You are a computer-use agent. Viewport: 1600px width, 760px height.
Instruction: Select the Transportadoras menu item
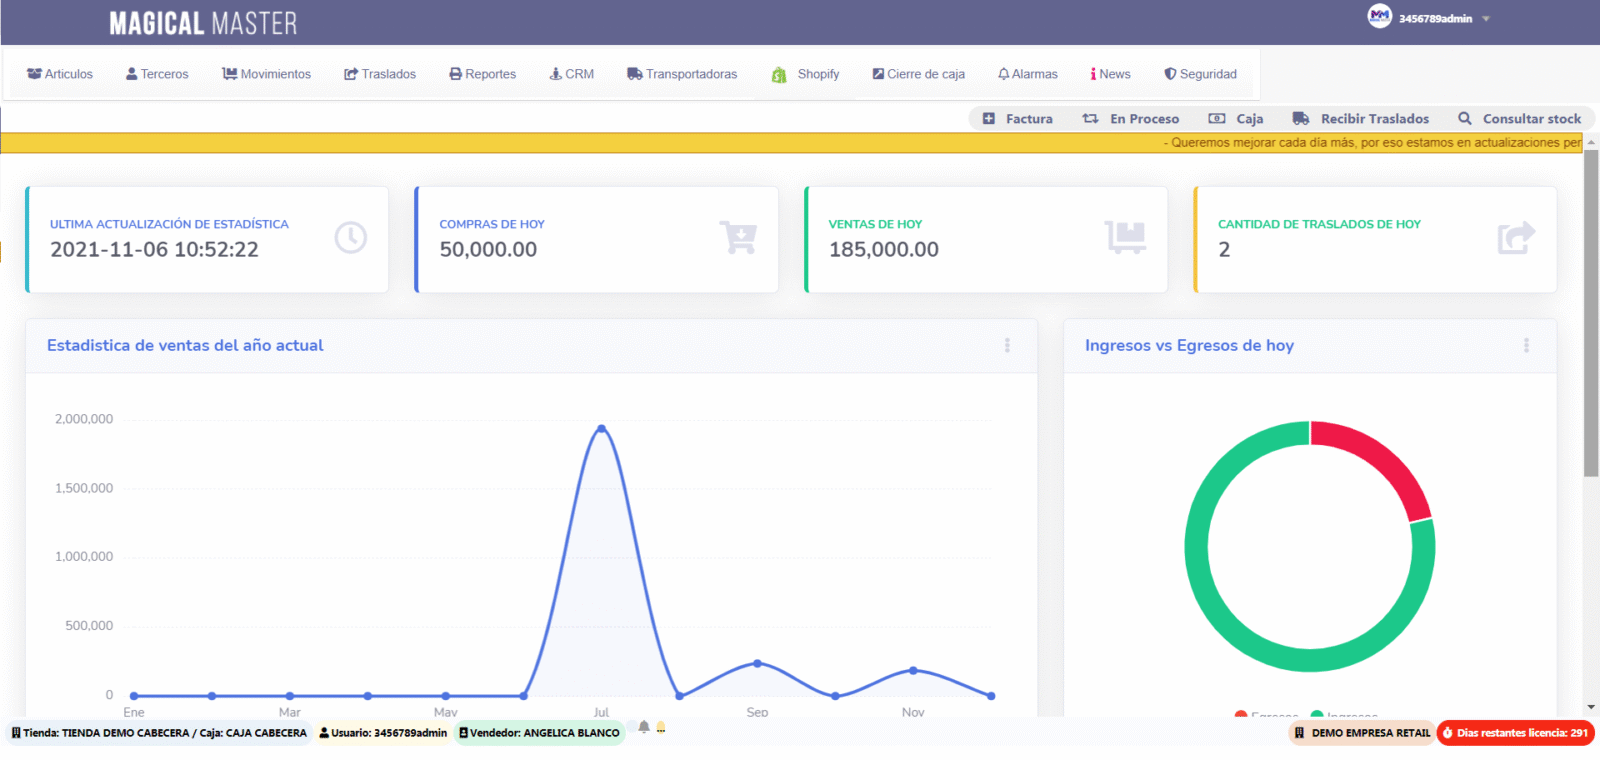click(682, 74)
